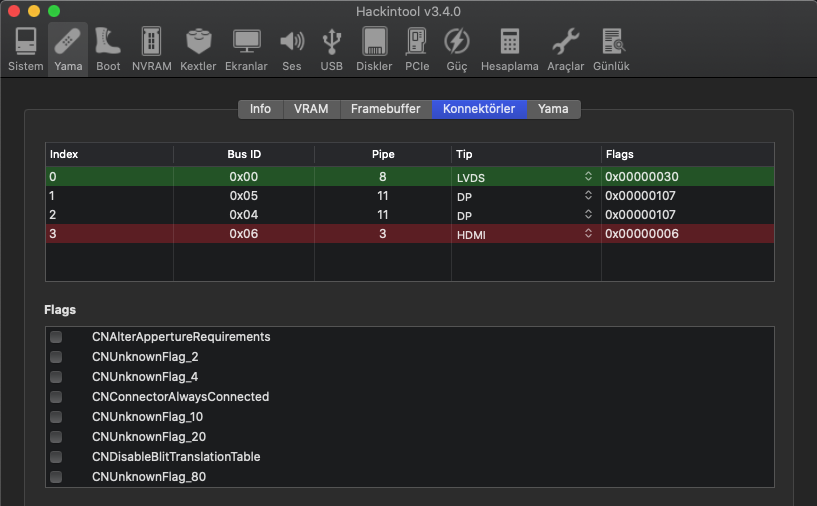
Task: Toggle the CNConnectorAlwaysConnected checkbox
Action: 56,397
